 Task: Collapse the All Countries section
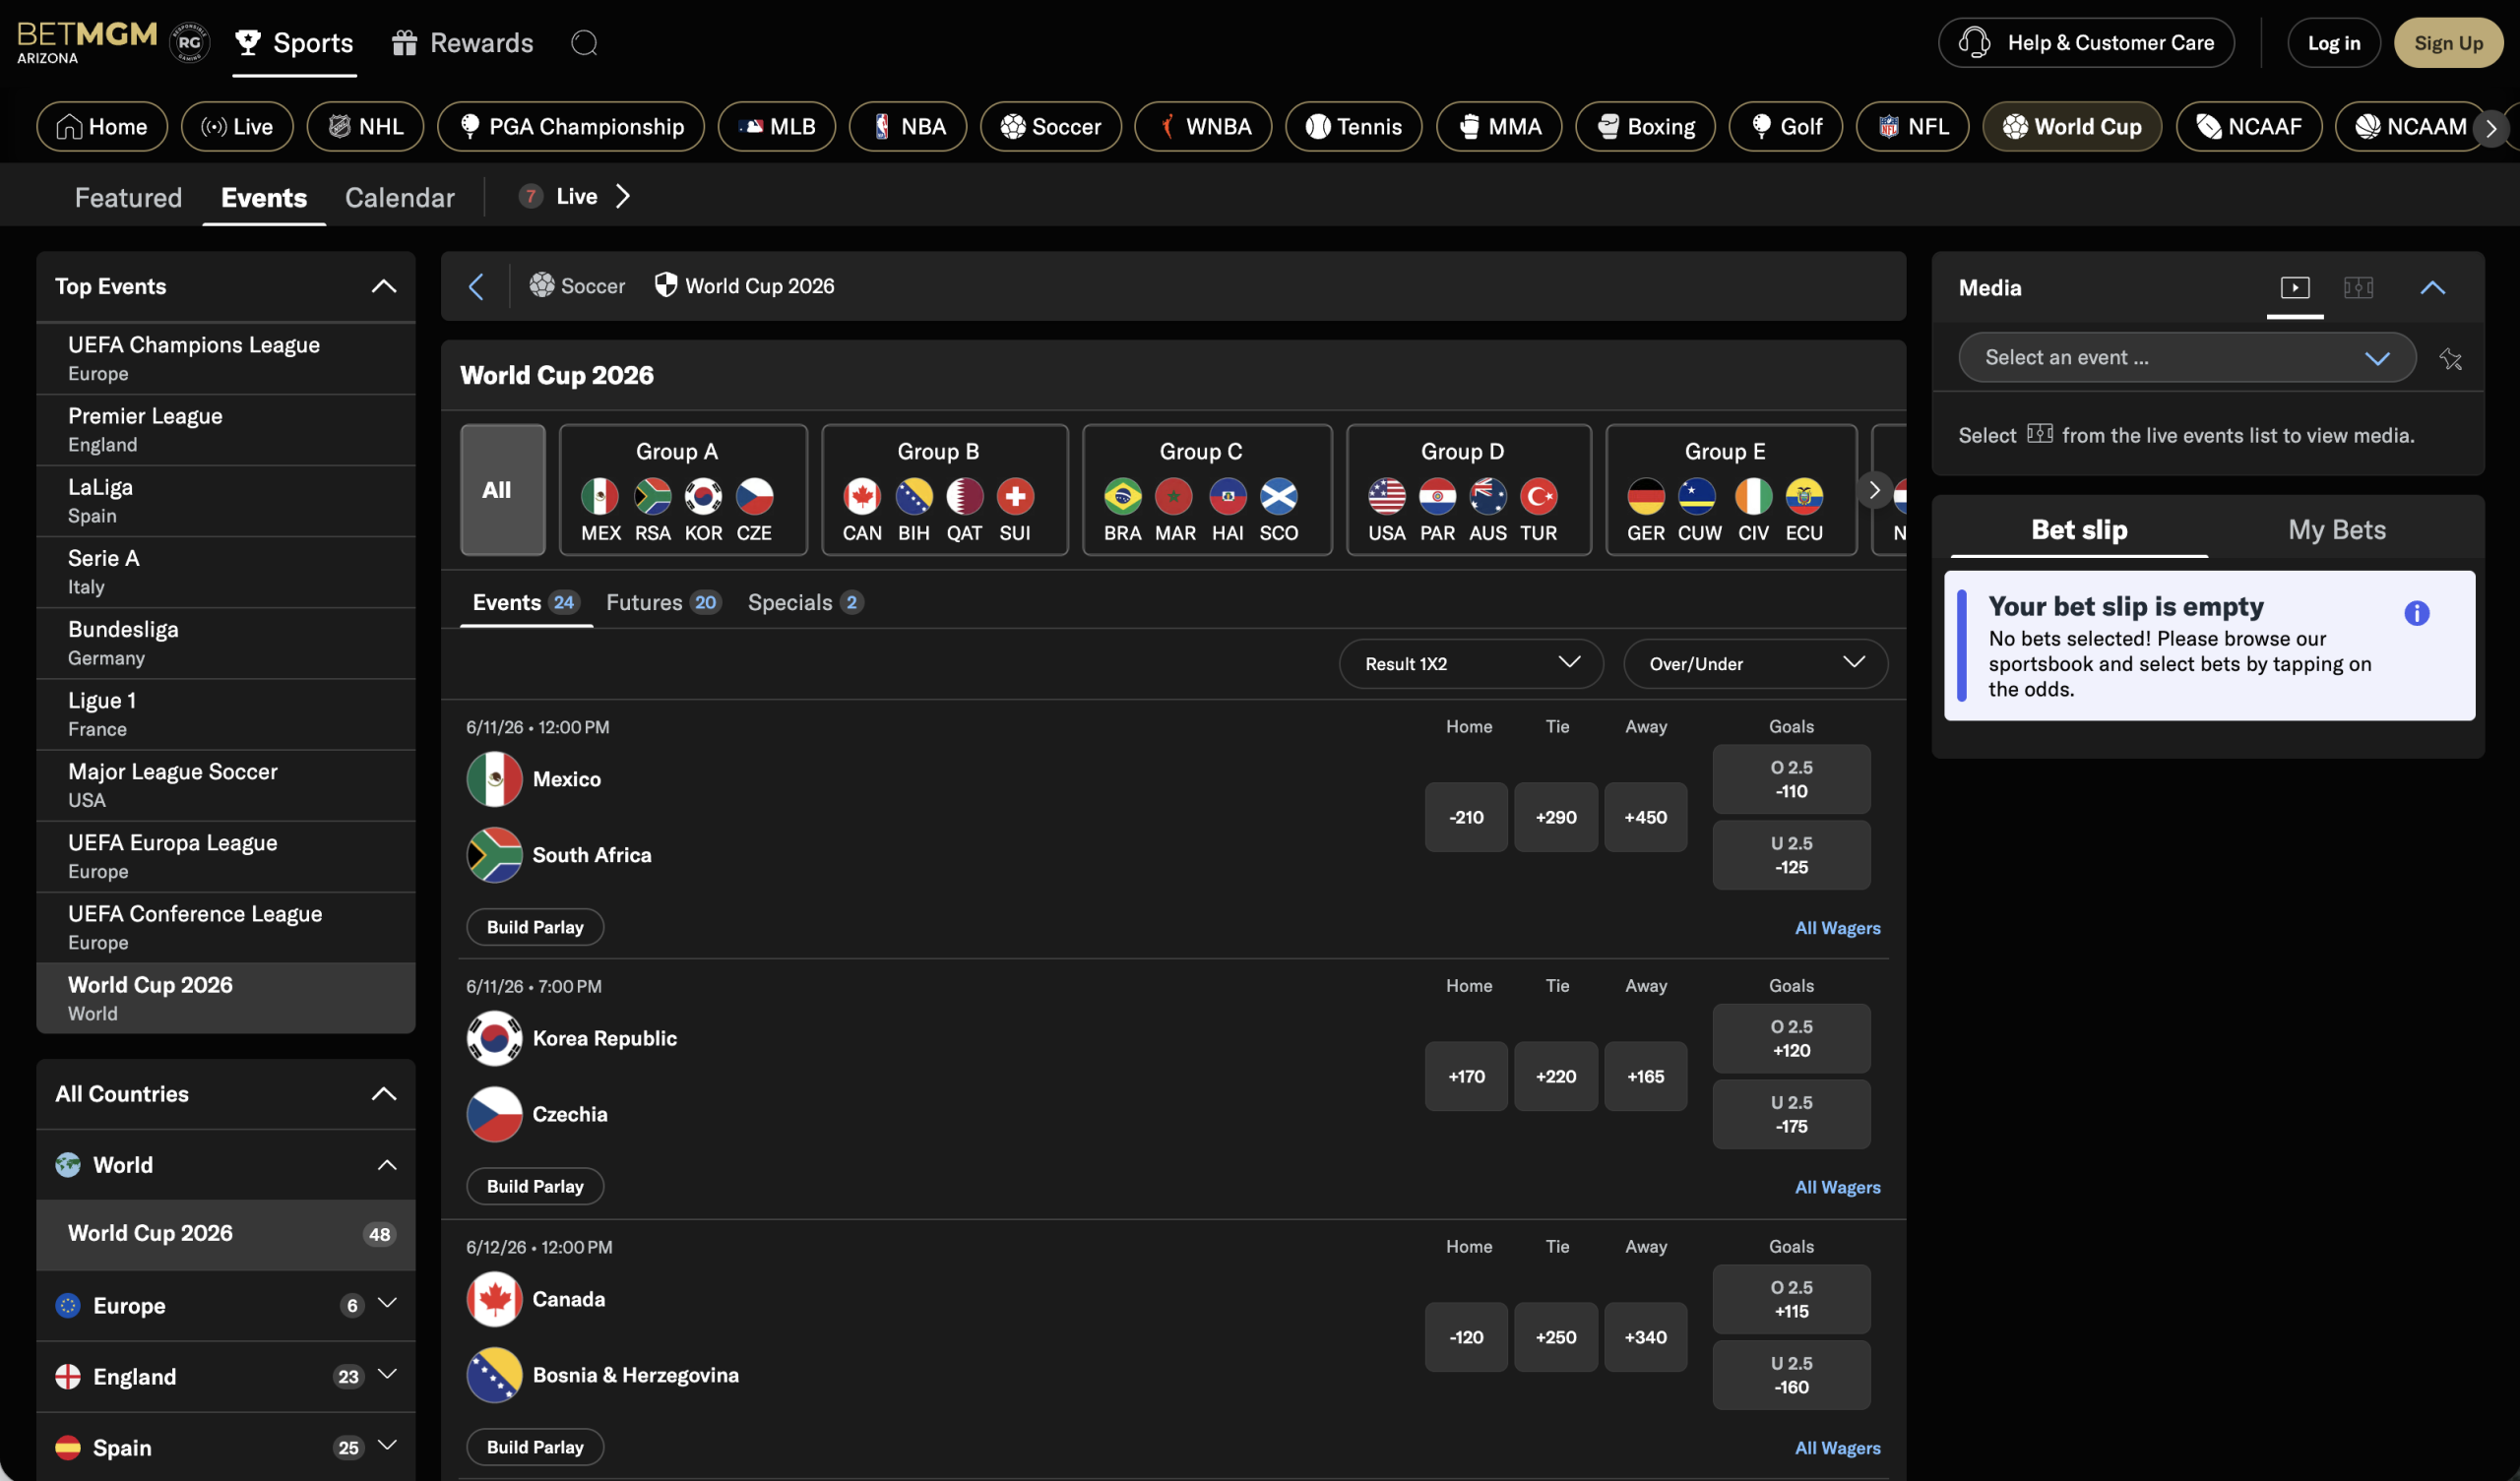tap(384, 1093)
